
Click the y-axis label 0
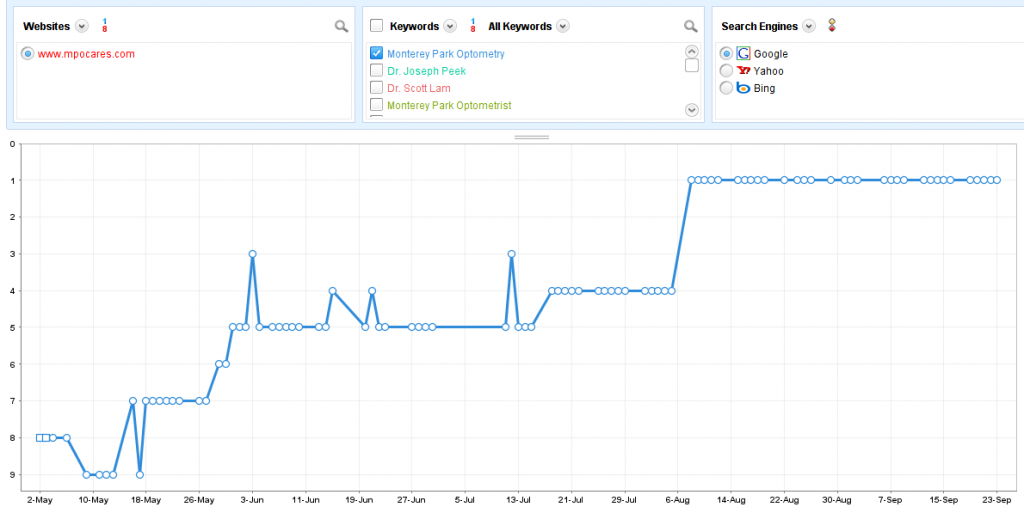[x=12, y=144]
